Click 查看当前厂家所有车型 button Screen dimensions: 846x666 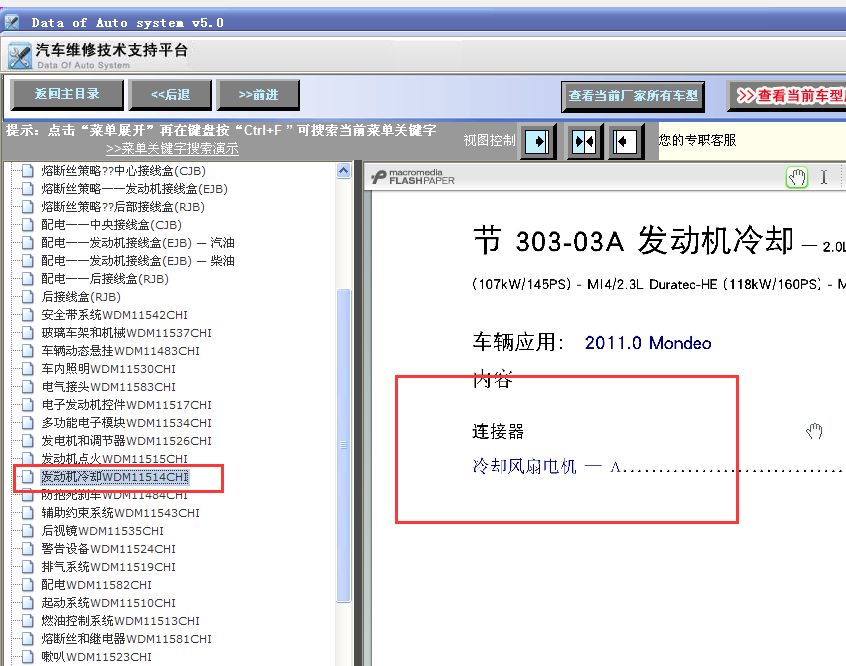coord(633,97)
